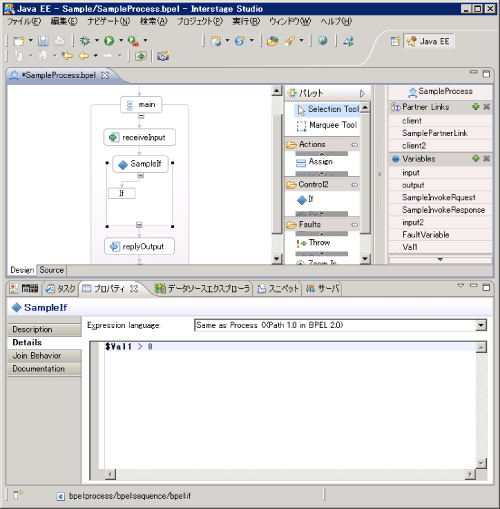The image size is (500, 509).
Task: Click the Print toolbar icon
Action: pyautogui.click(x=60, y=41)
